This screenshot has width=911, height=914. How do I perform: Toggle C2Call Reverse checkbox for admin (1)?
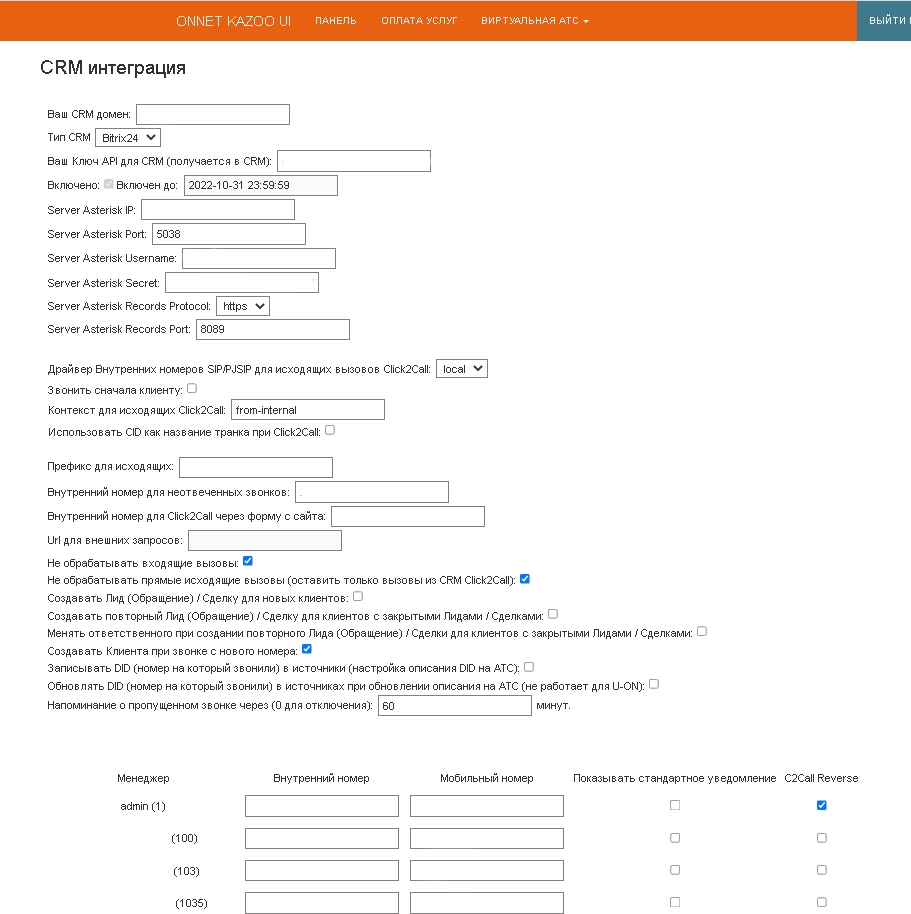pyautogui.click(x=821, y=805)
